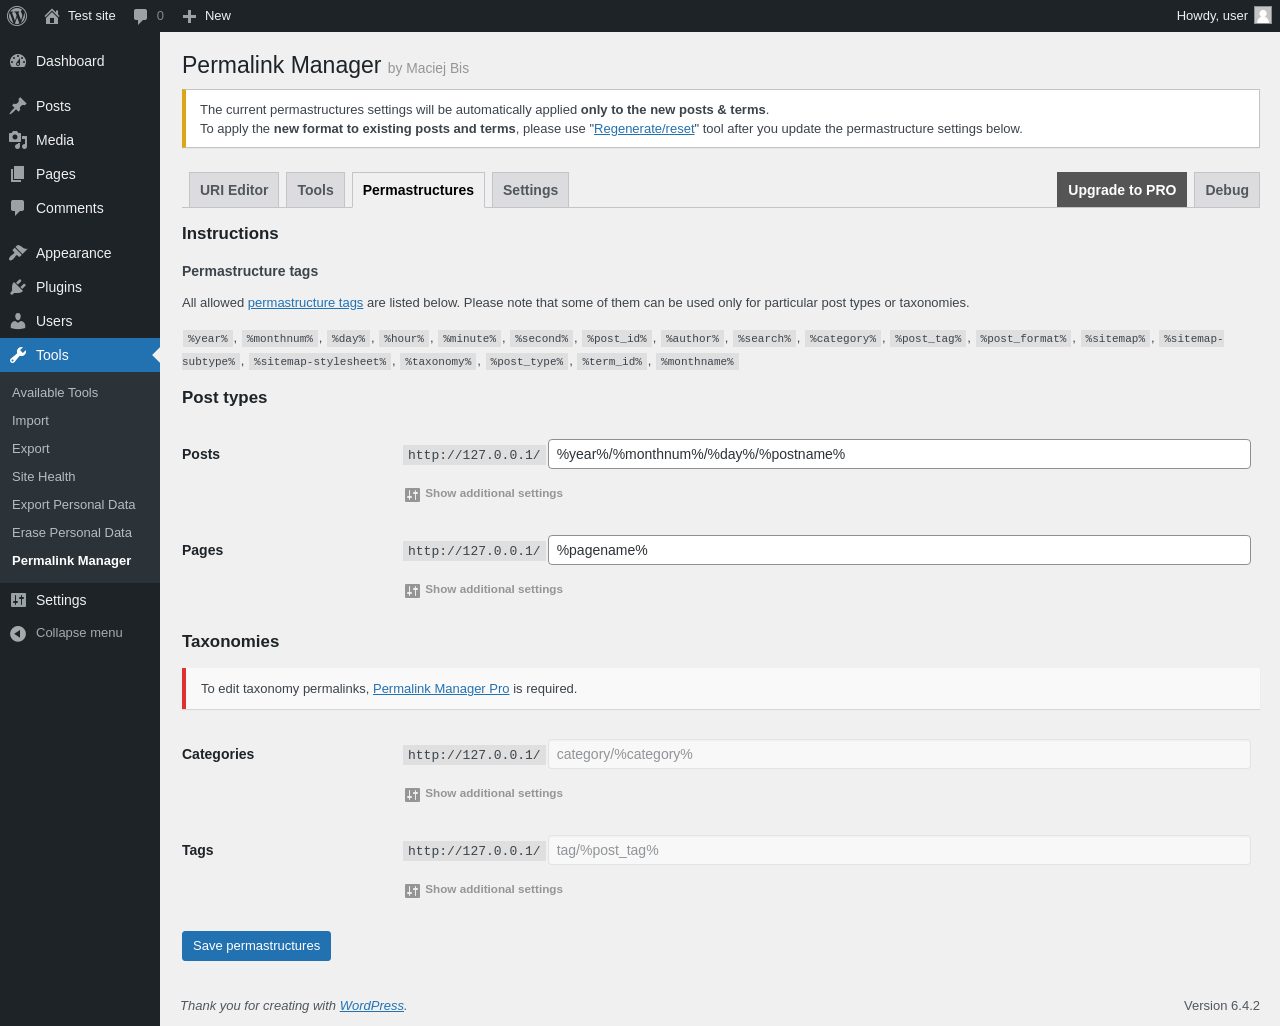Click the Media icon in sidebar

click(18, 140)
